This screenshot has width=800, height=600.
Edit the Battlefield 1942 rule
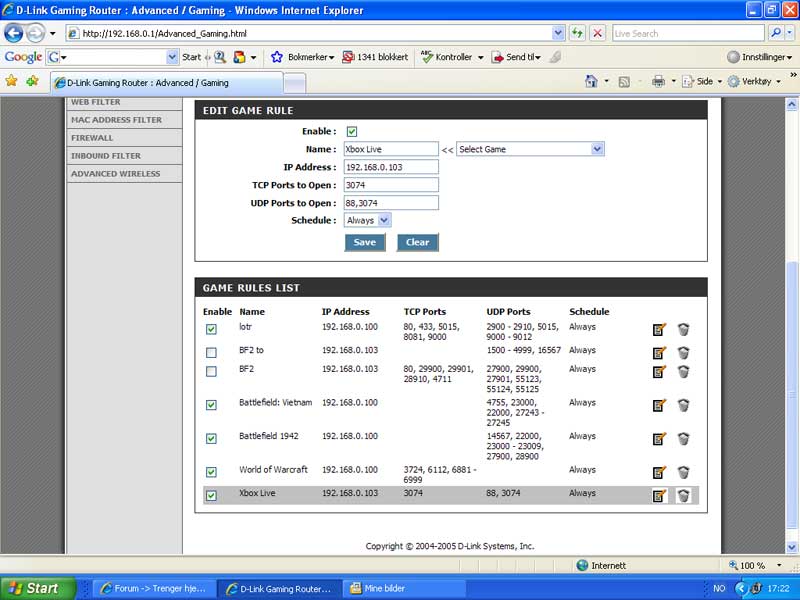(x=659, y=439)
